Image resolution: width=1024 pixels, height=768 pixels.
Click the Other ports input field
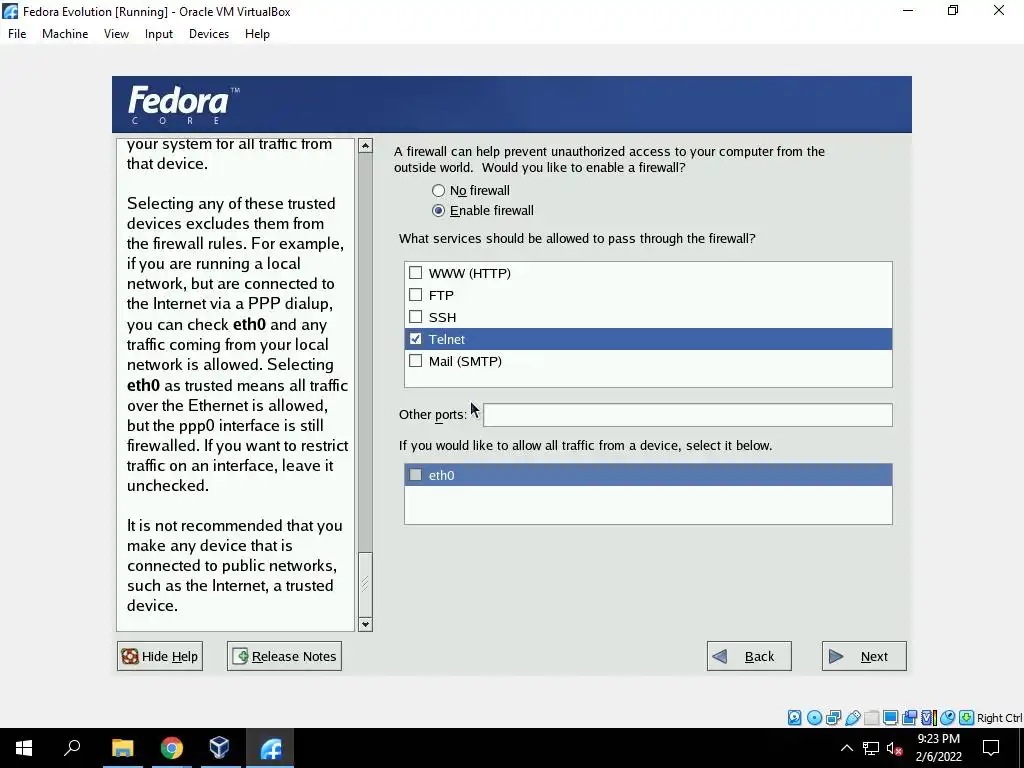click(688, 415)
